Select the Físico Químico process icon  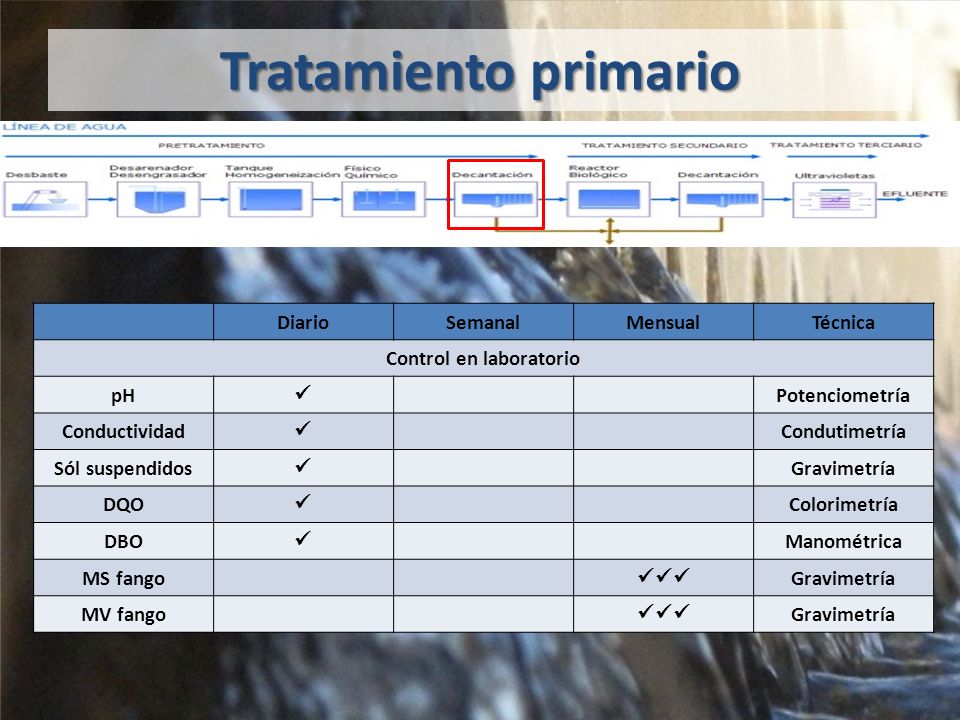[x=383, y=200]
